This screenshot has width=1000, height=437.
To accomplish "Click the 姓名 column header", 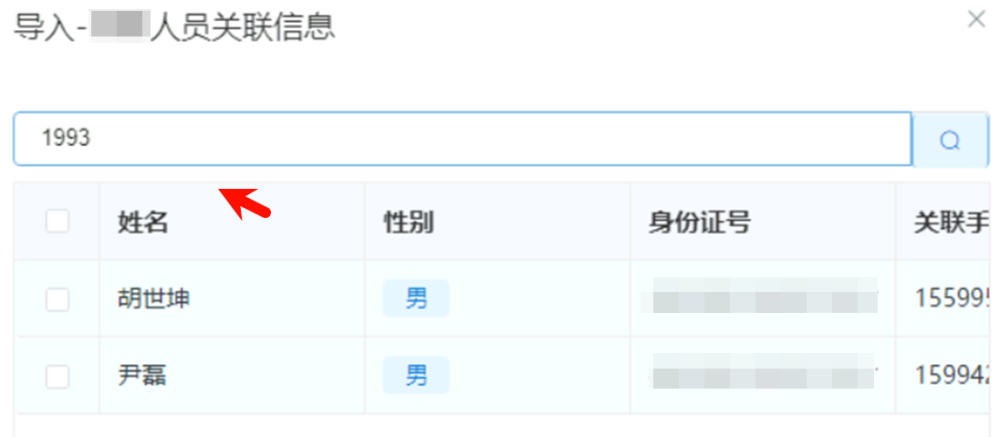I will [143, 223].
